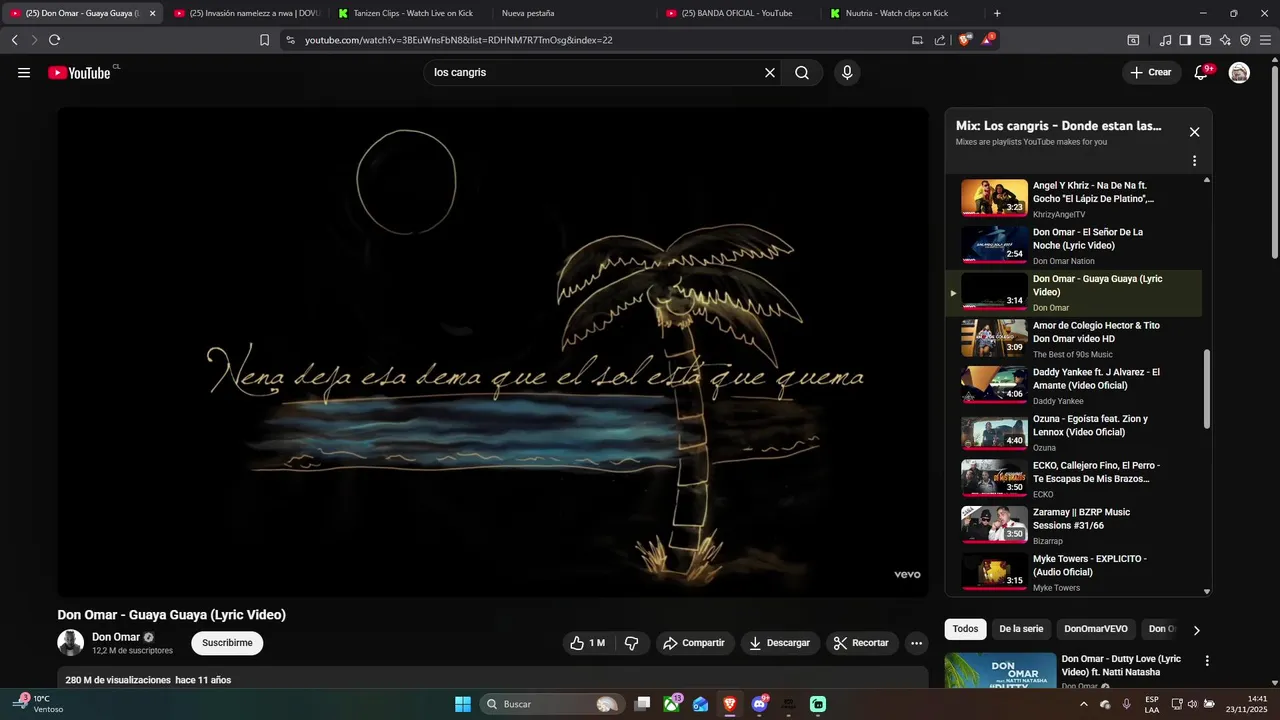Select the 'De la serie' filter chip

click(1021, 629)
